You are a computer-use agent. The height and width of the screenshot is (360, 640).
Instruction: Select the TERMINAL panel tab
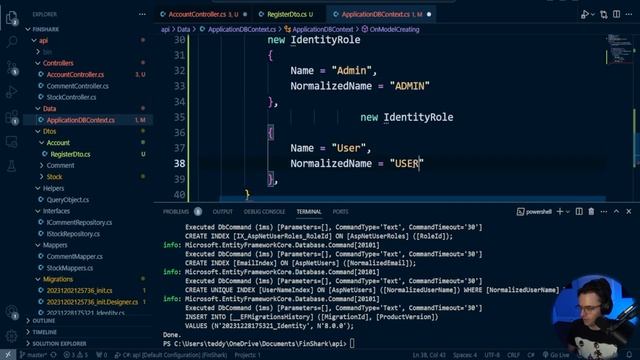pyautogui.click(x=309, y=211)
